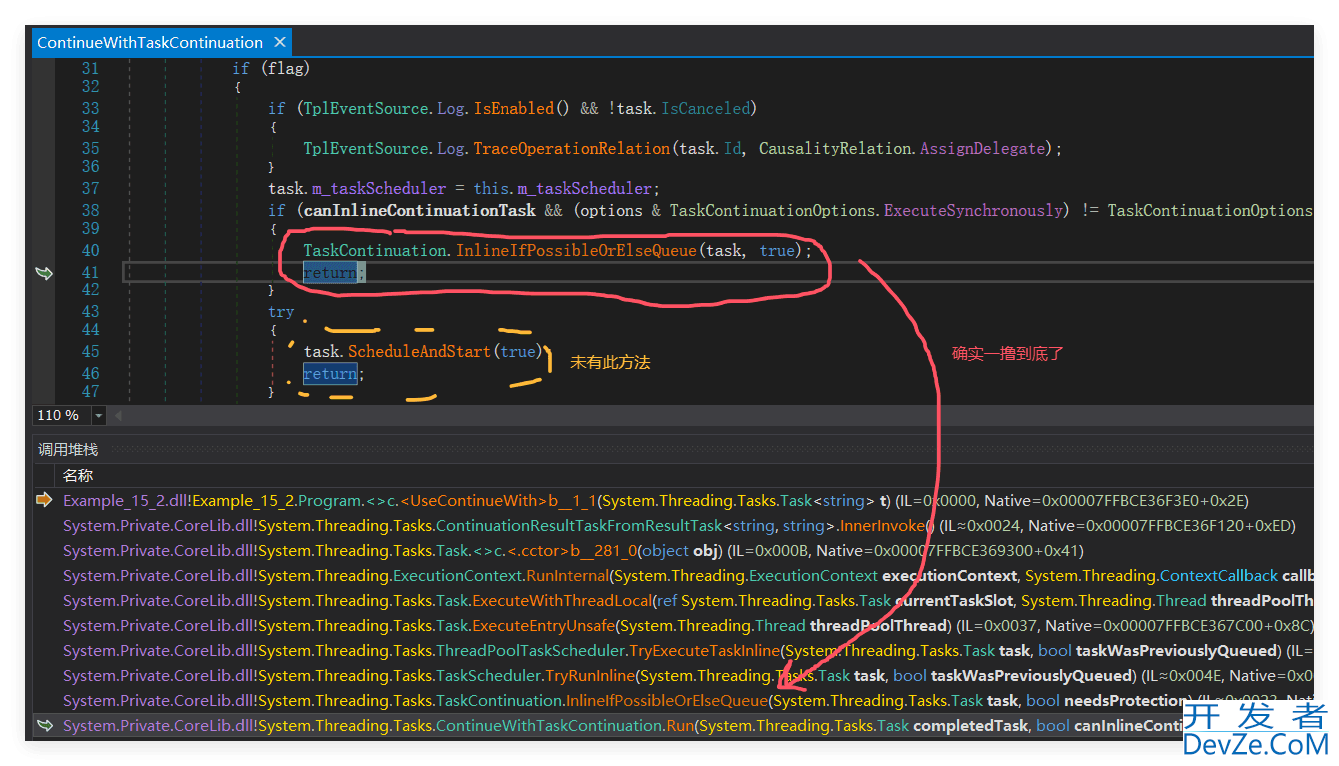Screen dimensions: 1339x766
Task: Click InlineIfPossibleOrElseQueue call on line 40
Action: click(576, 250)
